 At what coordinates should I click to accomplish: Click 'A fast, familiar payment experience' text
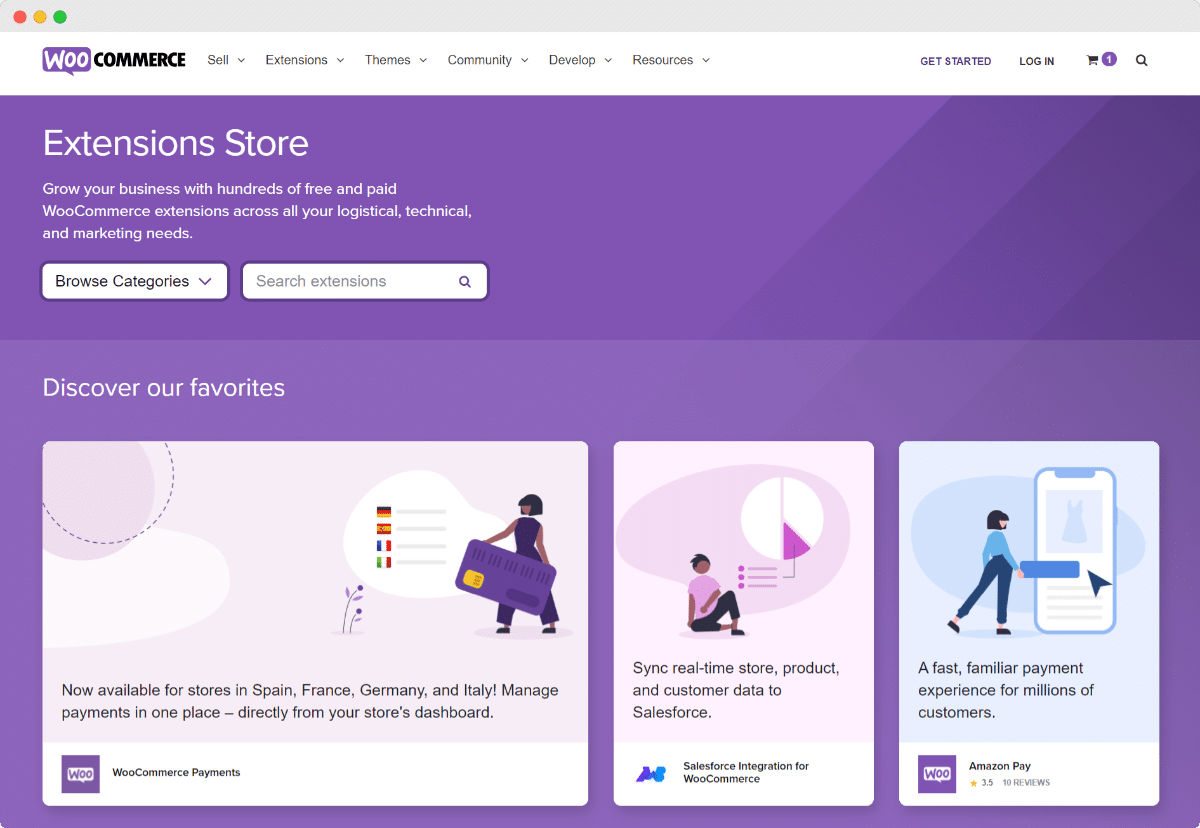pyautogui.click(x=1006, y=690)
